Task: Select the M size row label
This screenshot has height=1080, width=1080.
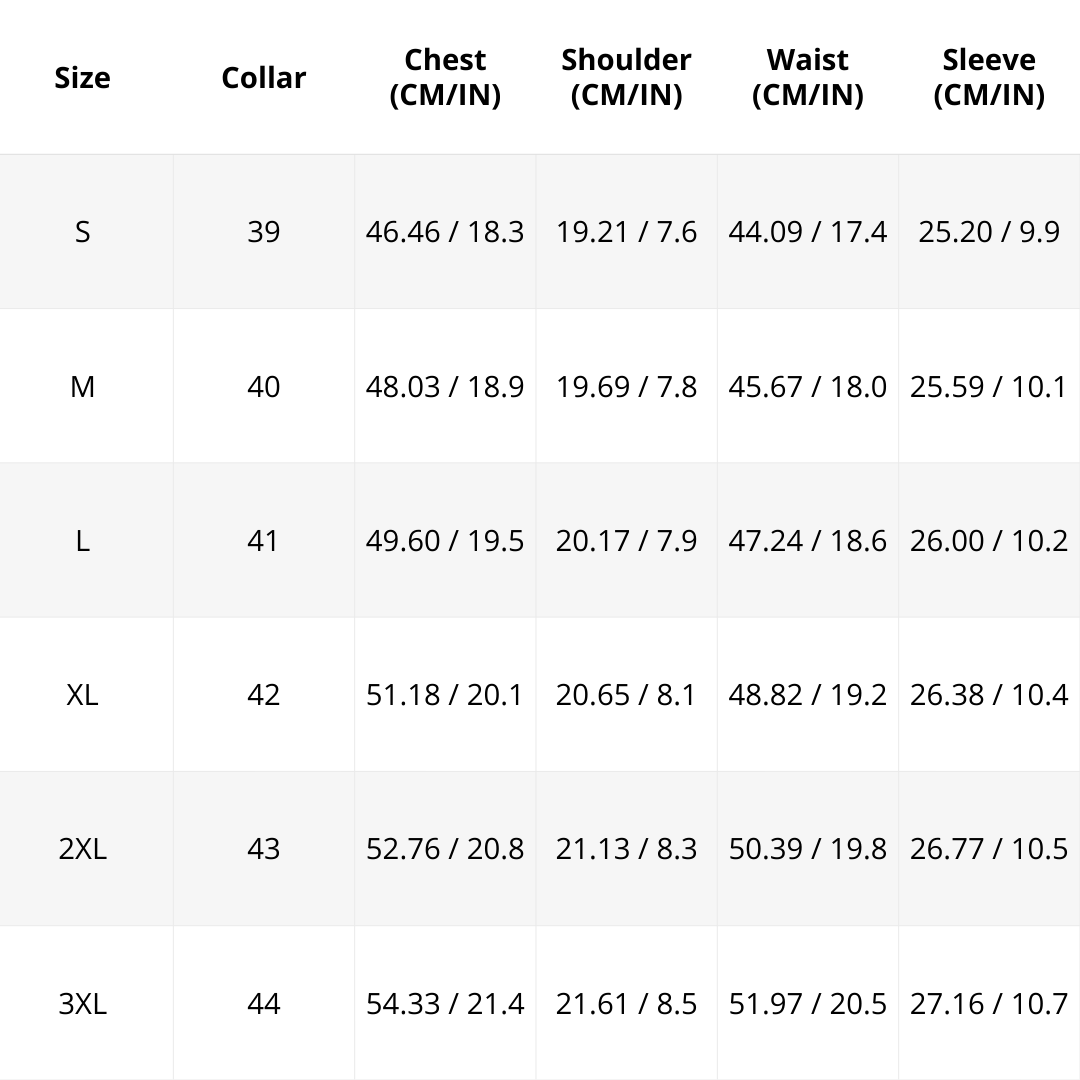Action: 82,386
